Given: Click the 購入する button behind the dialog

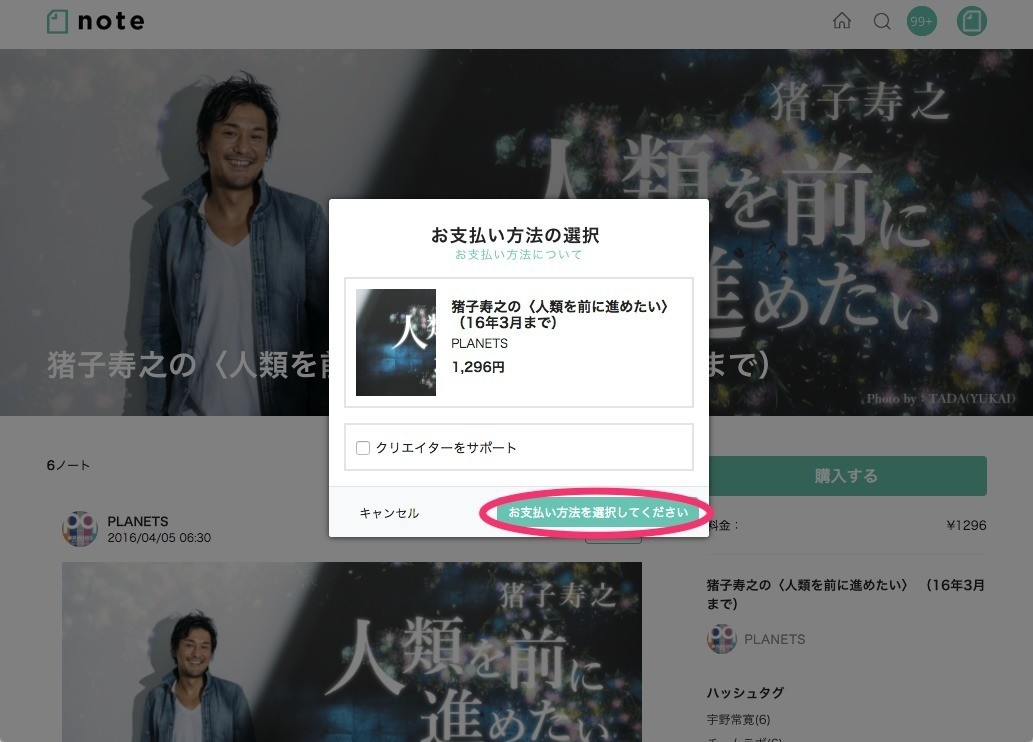Looking at the screenshot, I should pos(847,476).
